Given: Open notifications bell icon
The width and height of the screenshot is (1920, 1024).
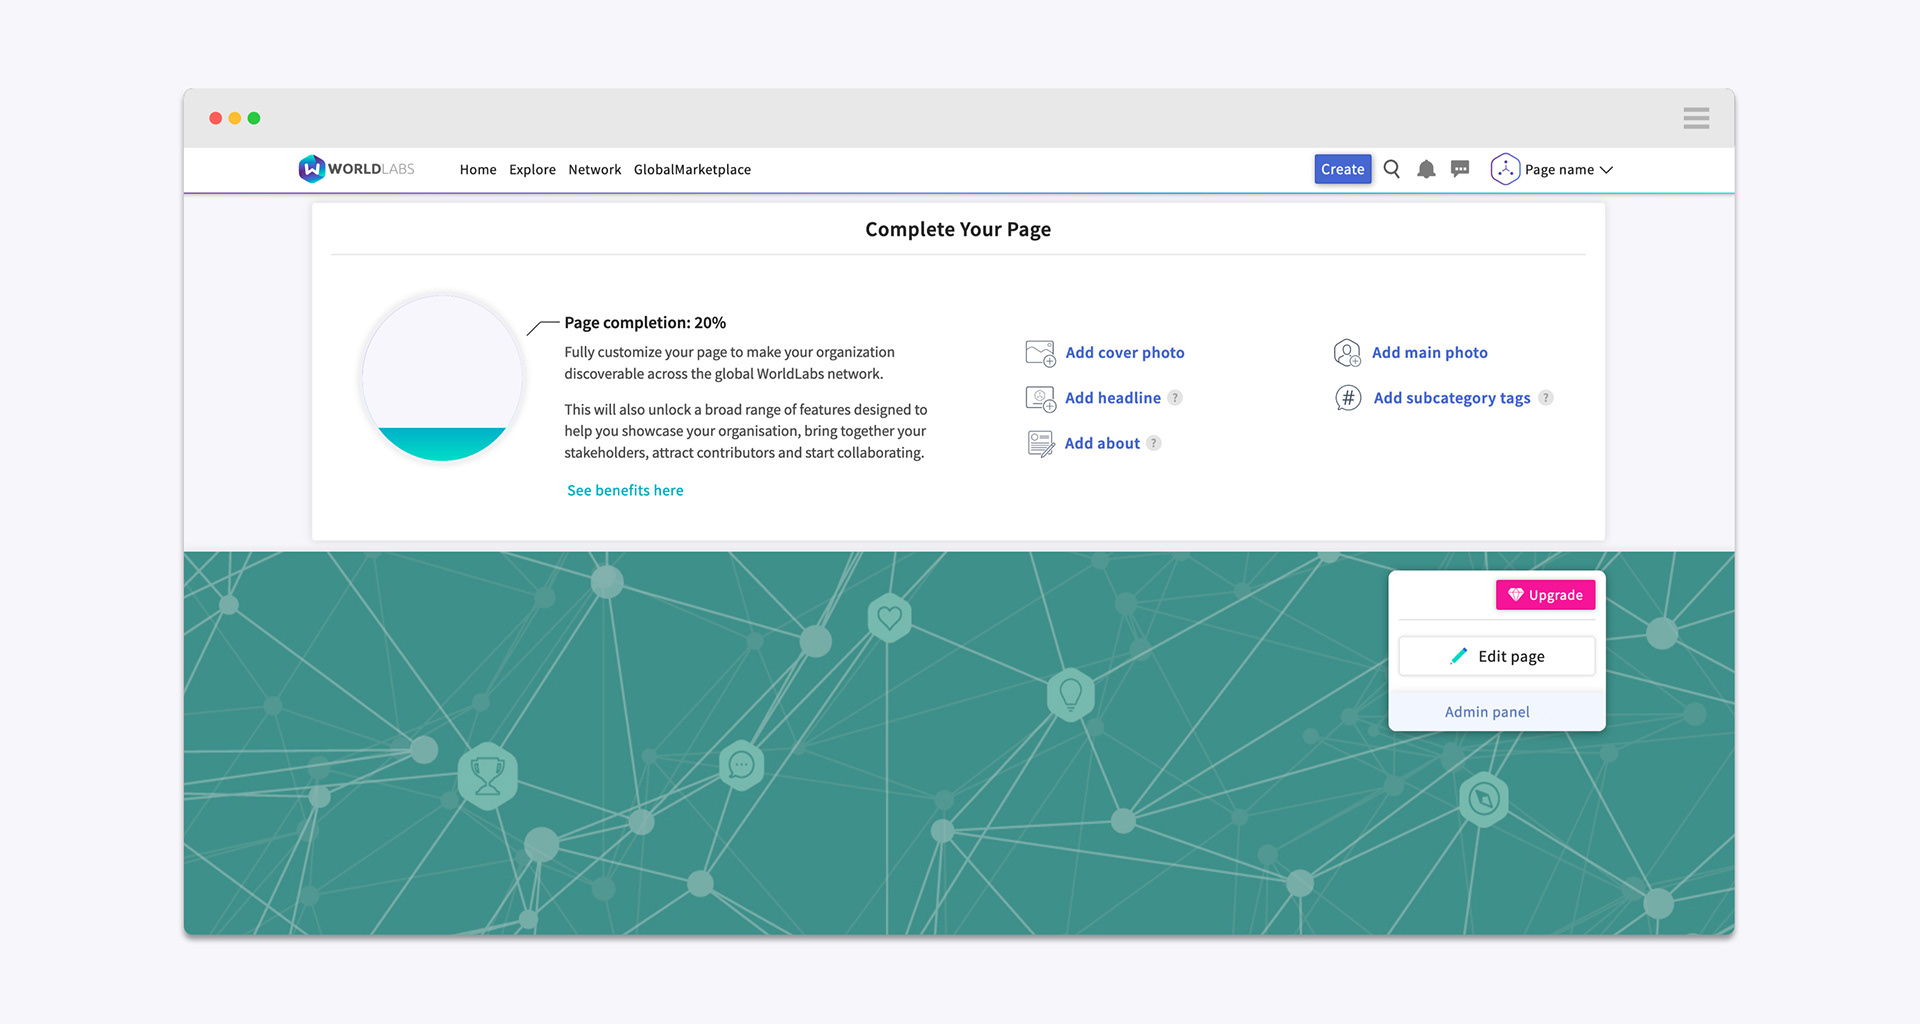Looking at the screenshot, I should click(x=1426, y=169).
